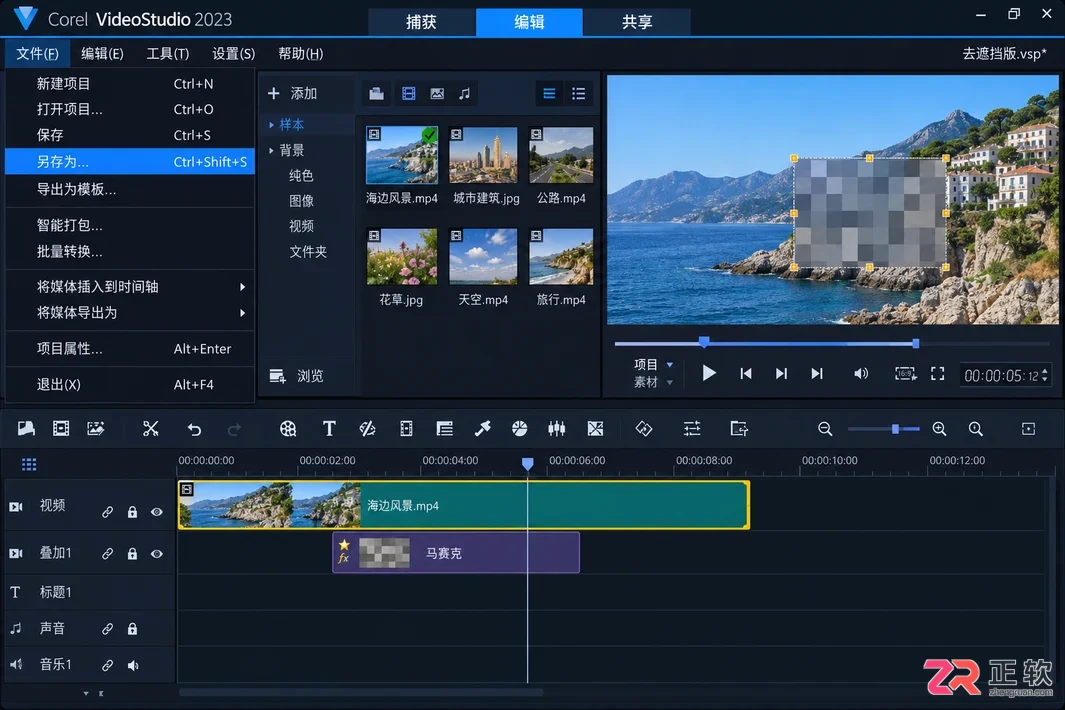
Task: Toggle visibility eye of the 叠加1 track
Action: pos(157,554)
